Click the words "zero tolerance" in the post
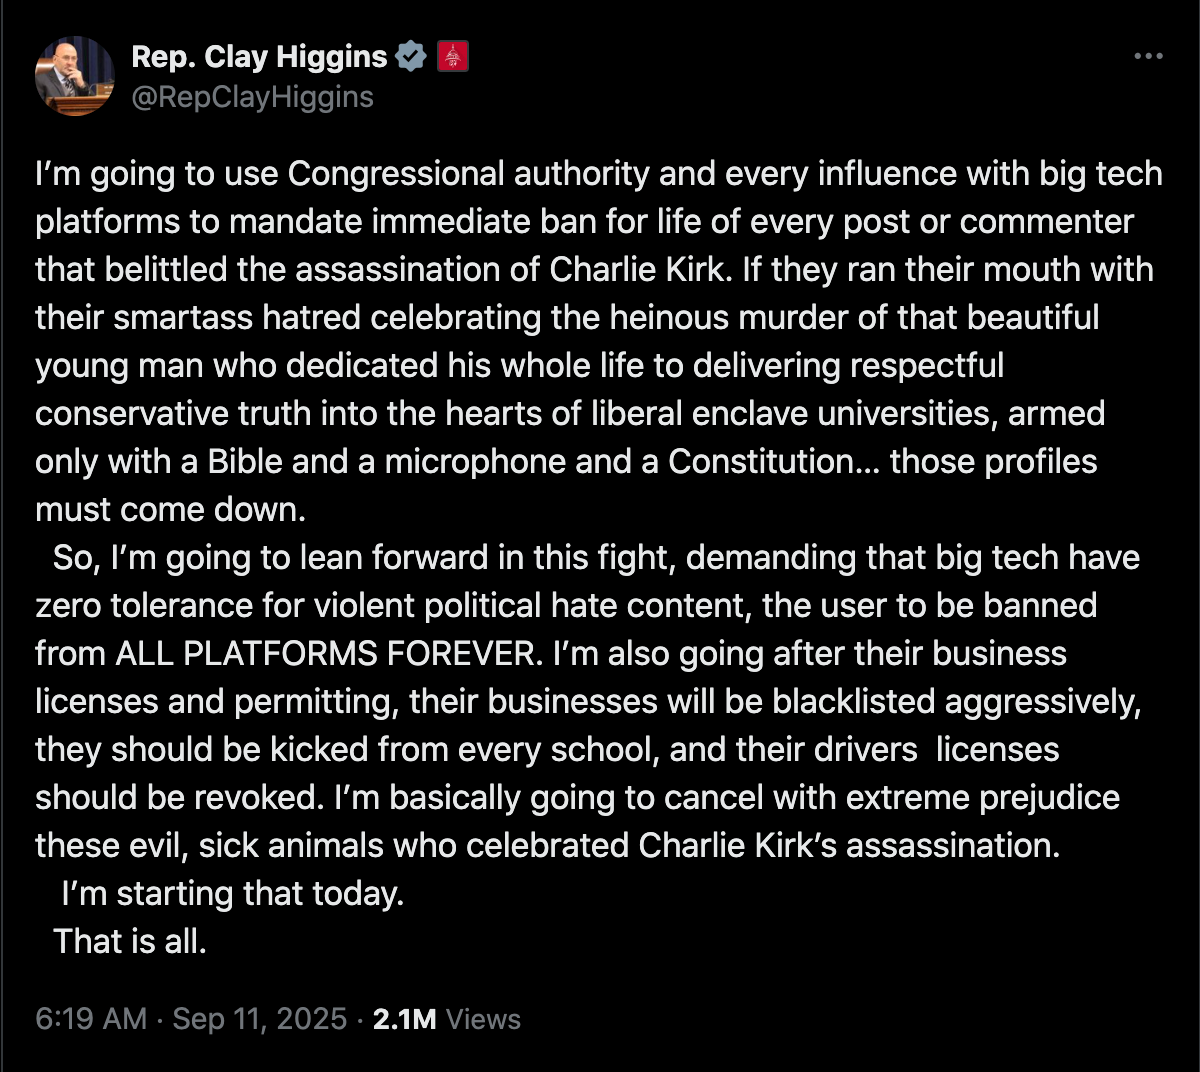The image size is (1200, 1072). coord(144,605)
